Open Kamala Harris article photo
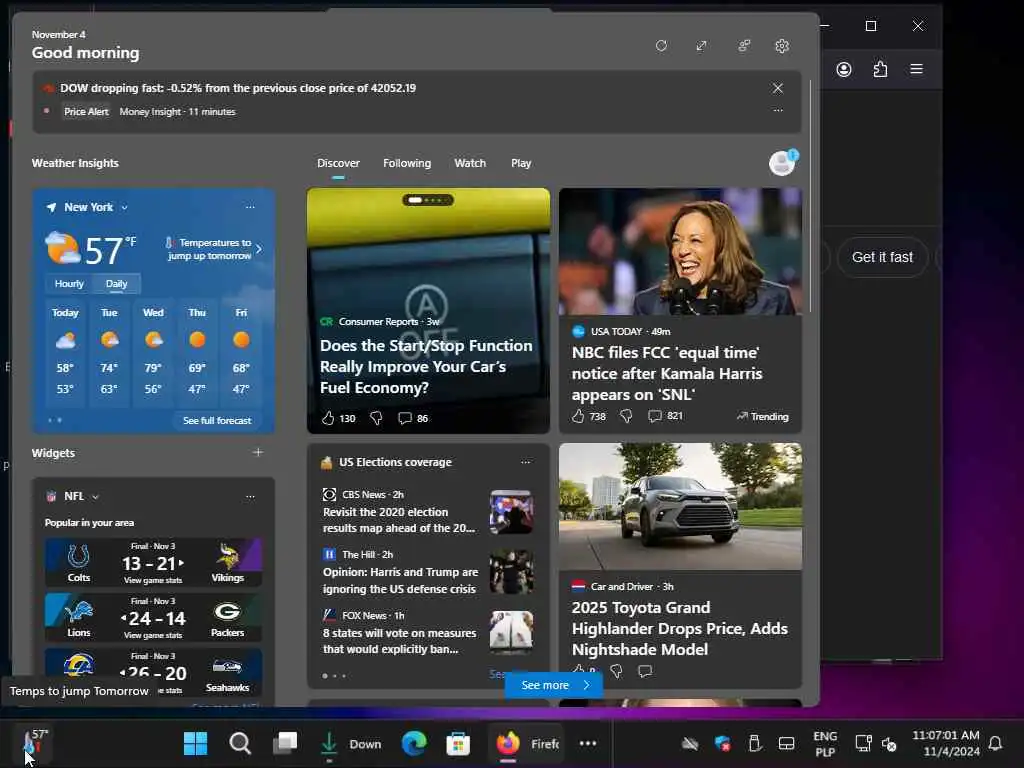The image size is (1024, 768). pyautogui.click(x=680, y=251)
